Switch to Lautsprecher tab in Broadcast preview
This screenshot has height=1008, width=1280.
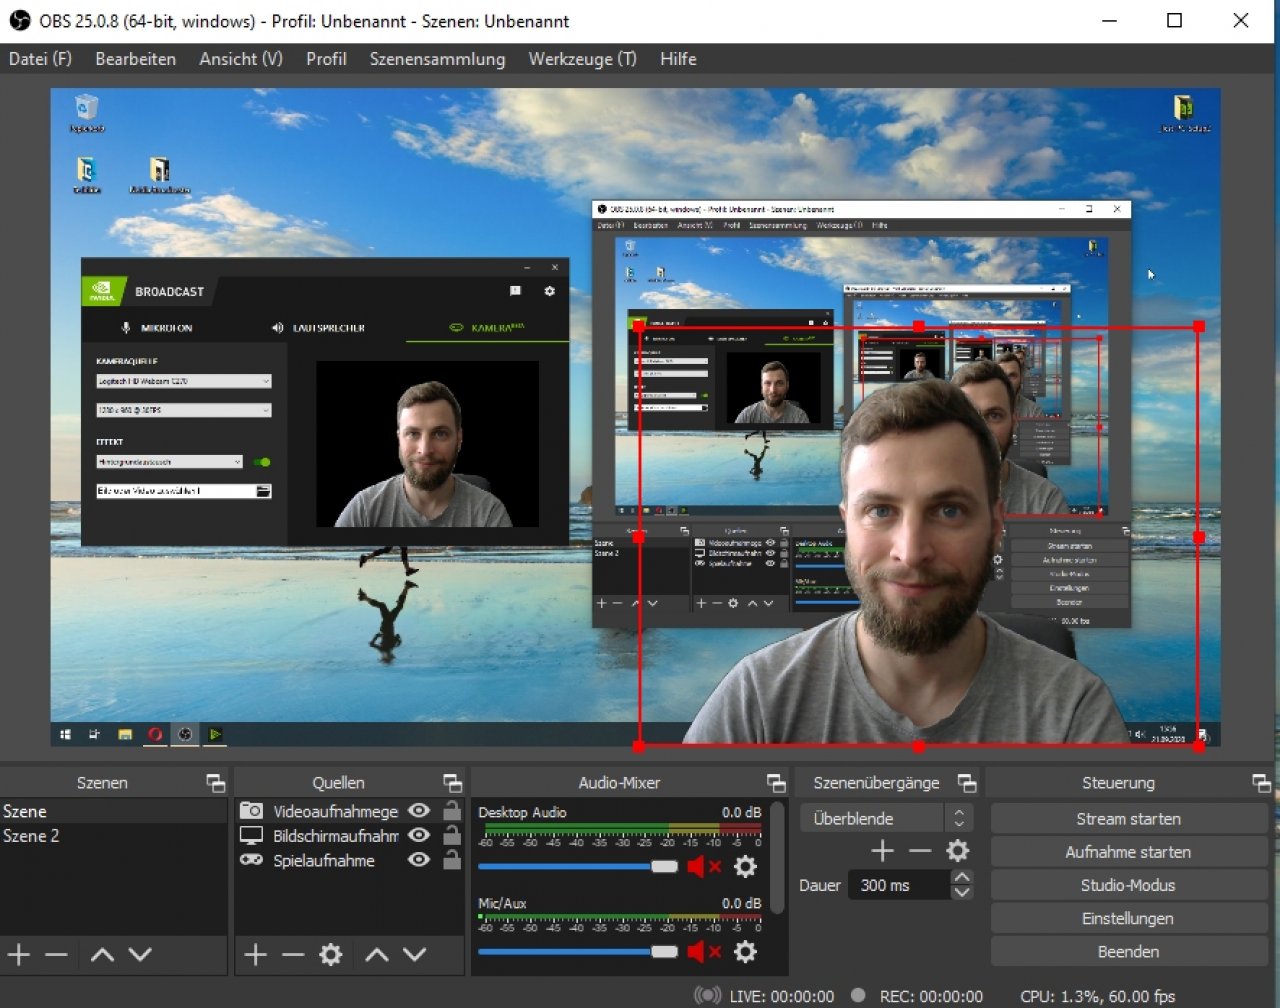click(x=319, y=328)
